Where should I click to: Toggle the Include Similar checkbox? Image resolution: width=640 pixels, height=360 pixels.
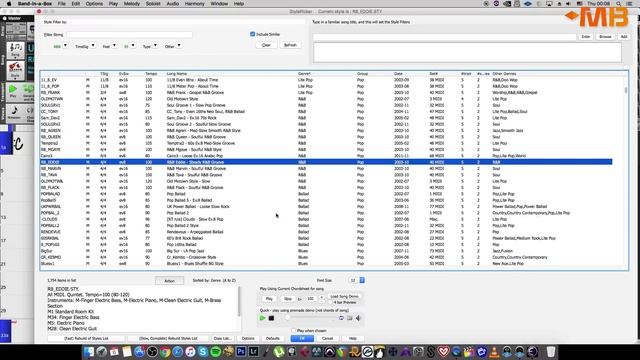252,34
